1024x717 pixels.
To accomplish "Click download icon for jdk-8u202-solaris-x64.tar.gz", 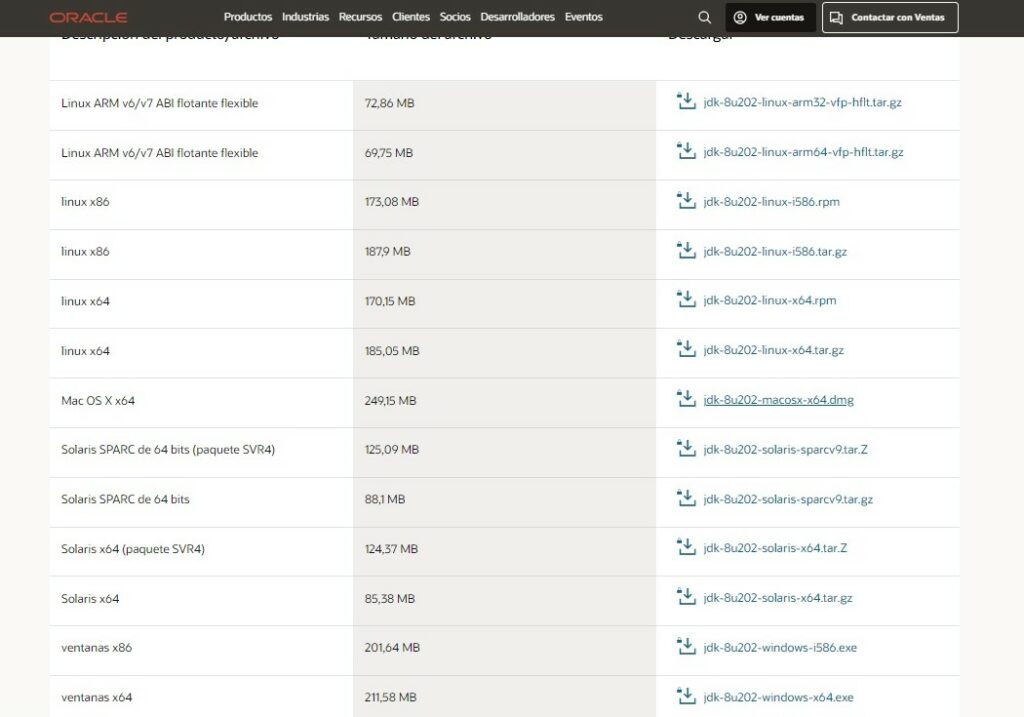I will 686,597.
